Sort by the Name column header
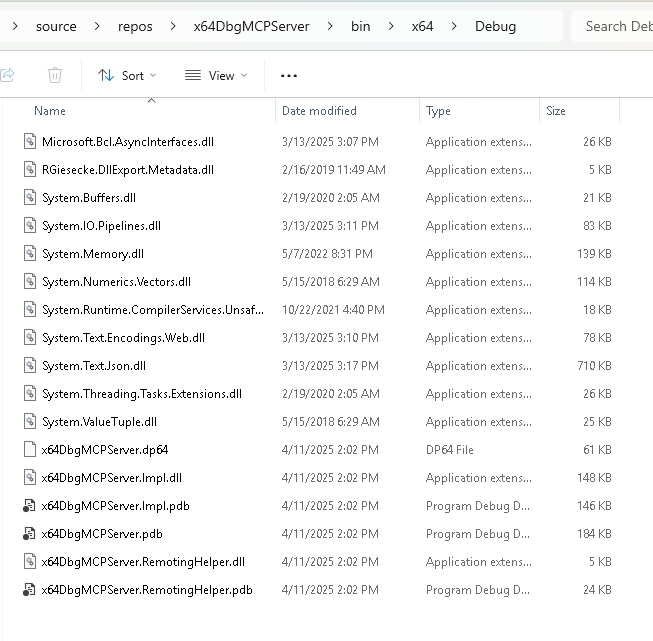 tap(50, 111)
